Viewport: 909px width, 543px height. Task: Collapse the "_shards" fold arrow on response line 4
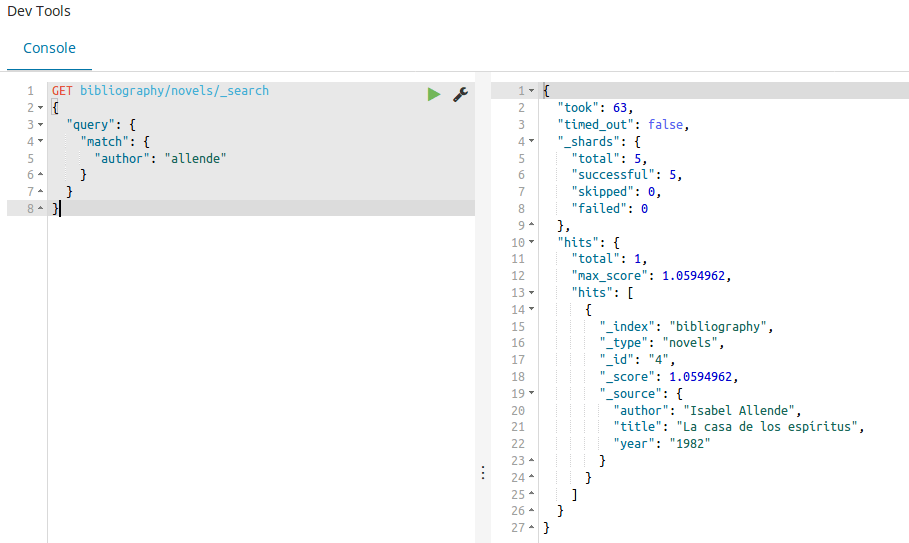click(531, 141)
